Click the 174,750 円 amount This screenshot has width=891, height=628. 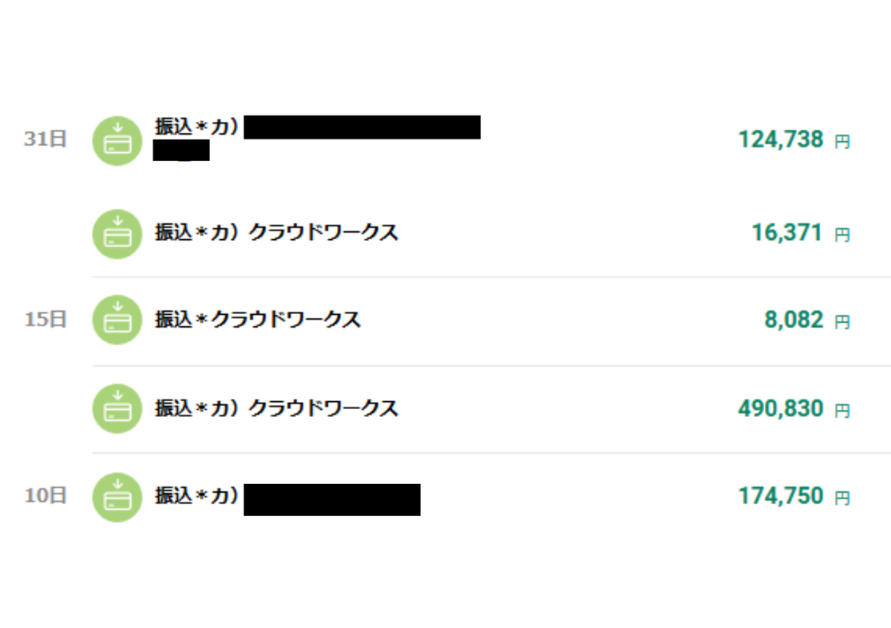coord(781,497)
